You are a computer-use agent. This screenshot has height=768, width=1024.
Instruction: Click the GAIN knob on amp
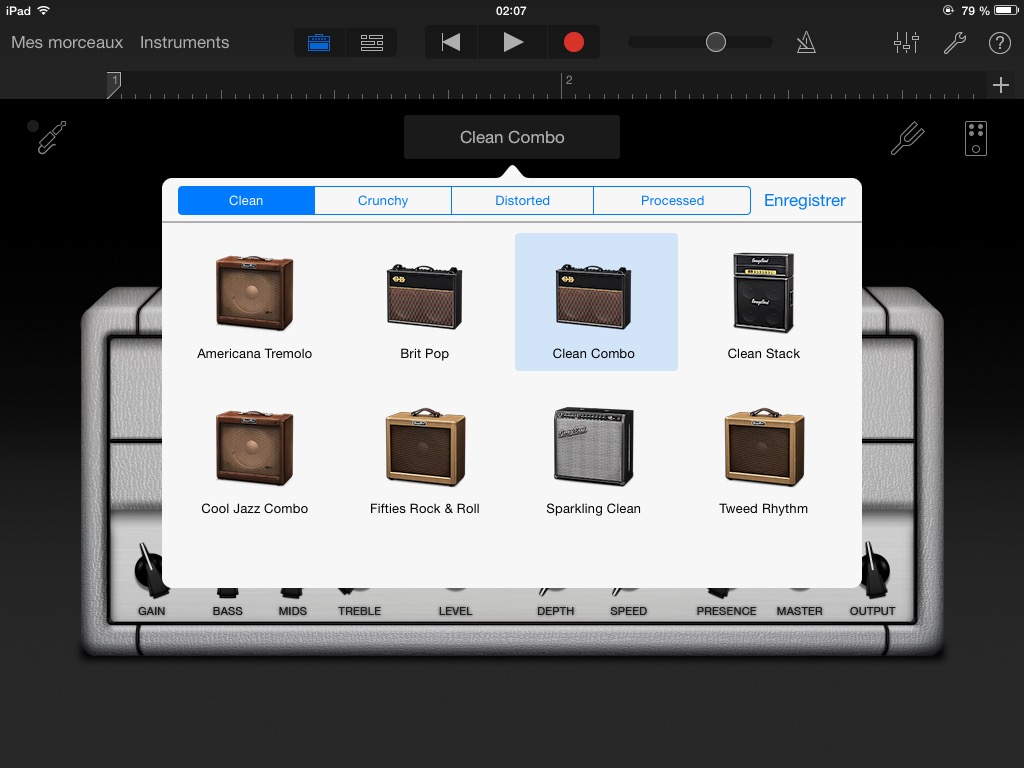pos(150,571)
